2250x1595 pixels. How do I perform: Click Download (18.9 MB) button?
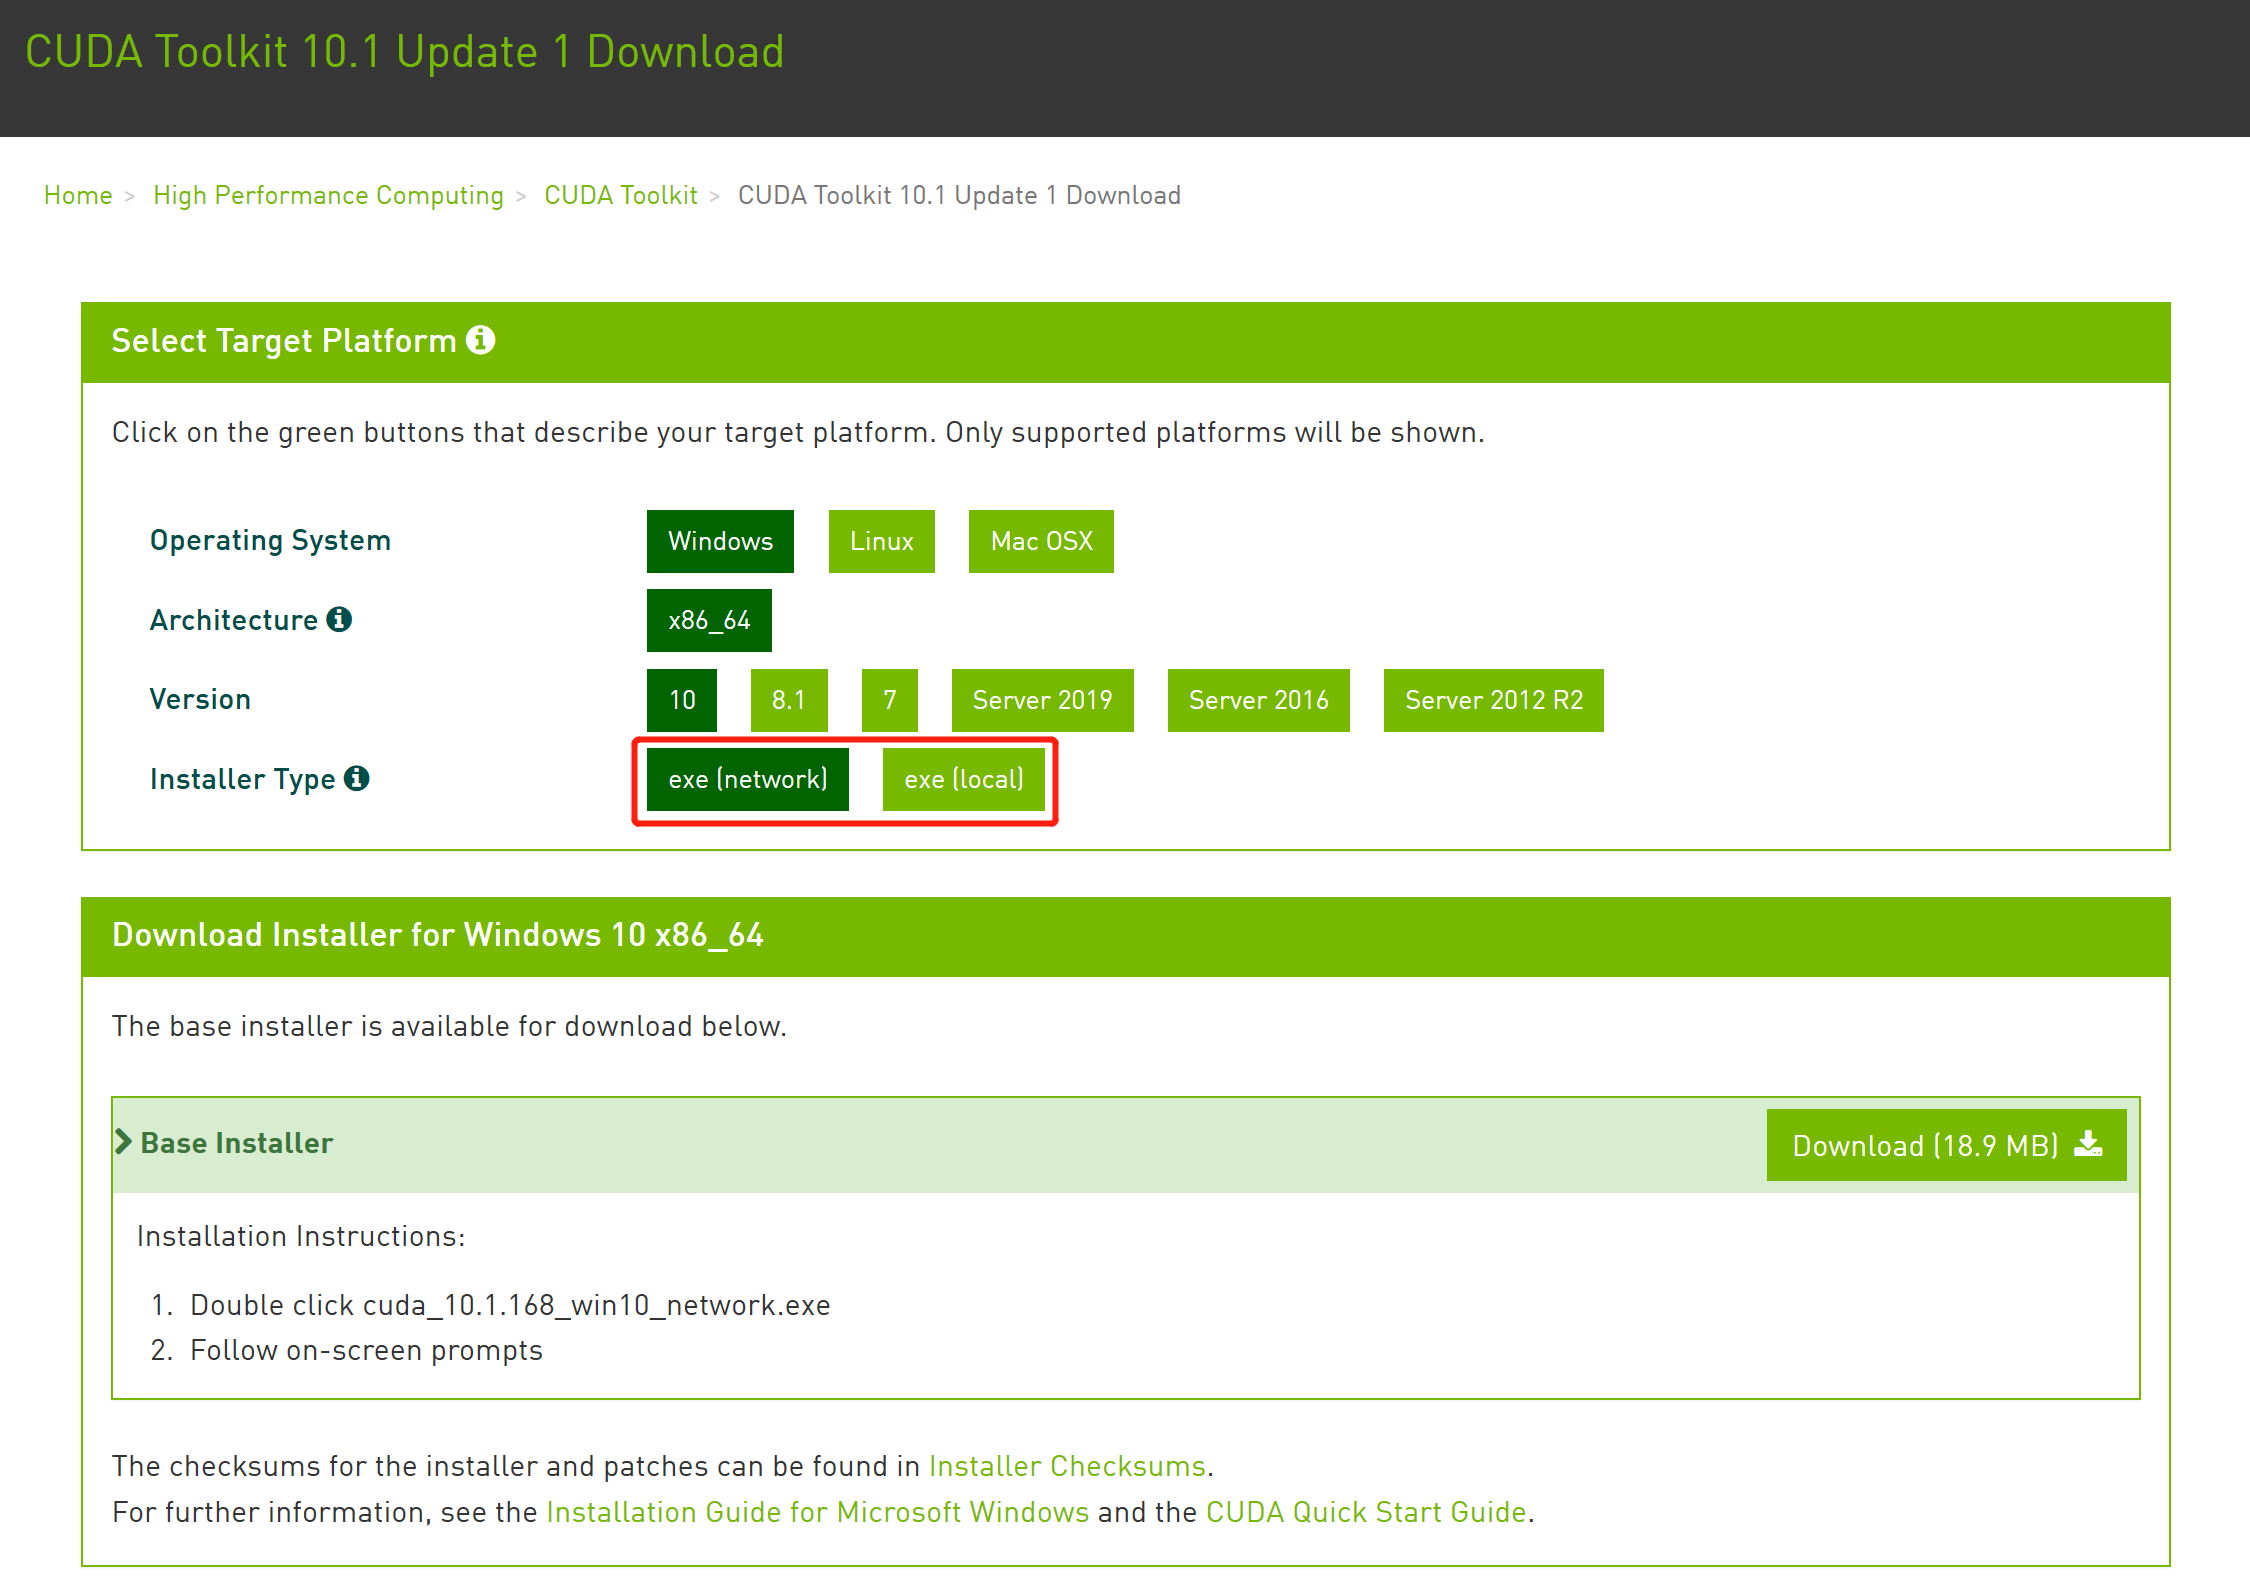pyautogui.click(x=1945, y=1145)
